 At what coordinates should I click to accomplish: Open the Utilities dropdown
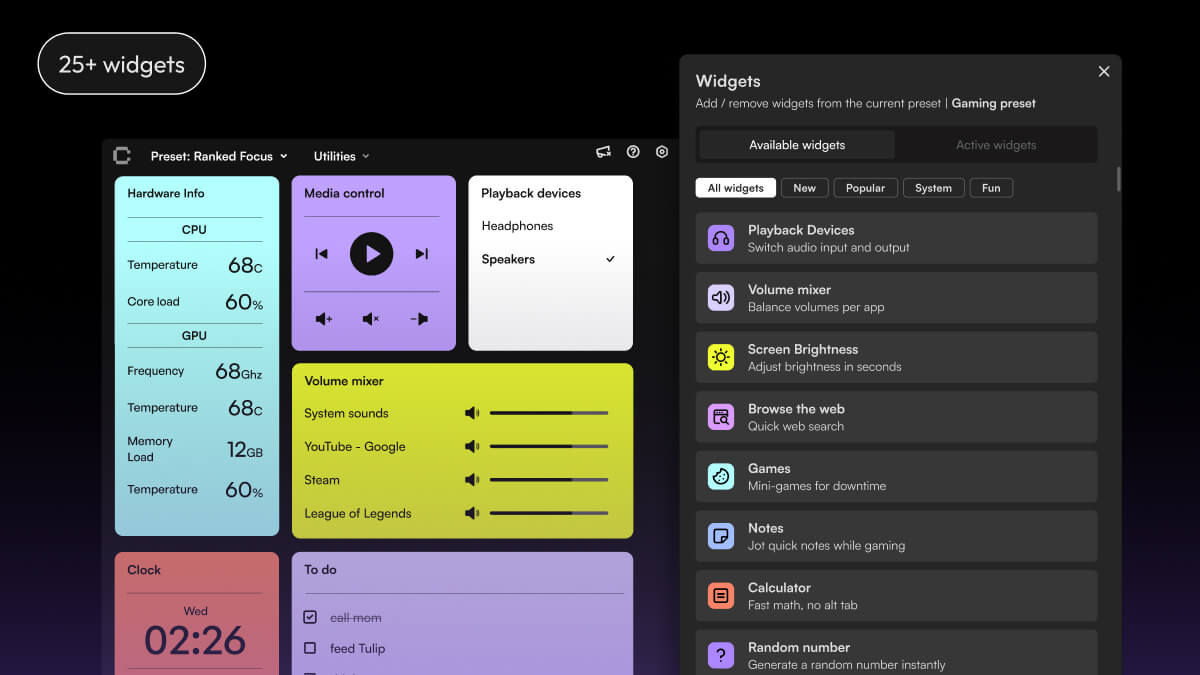342,156
